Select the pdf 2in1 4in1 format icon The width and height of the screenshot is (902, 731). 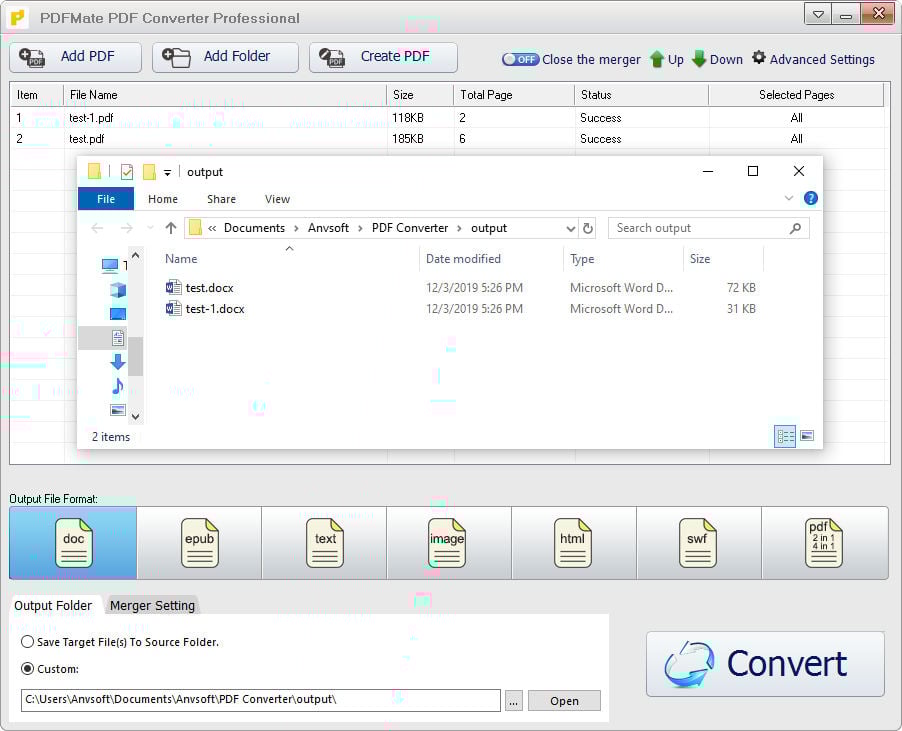coord(823,543)
